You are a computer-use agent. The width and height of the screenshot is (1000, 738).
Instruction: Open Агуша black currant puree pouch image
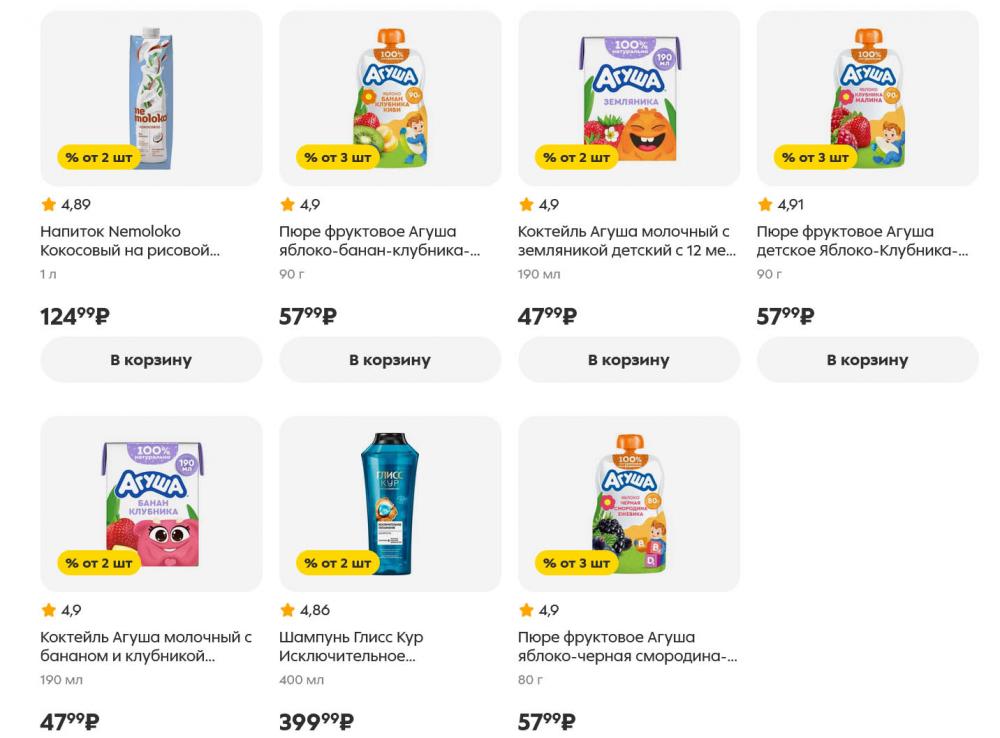click(x=628, y=502)
